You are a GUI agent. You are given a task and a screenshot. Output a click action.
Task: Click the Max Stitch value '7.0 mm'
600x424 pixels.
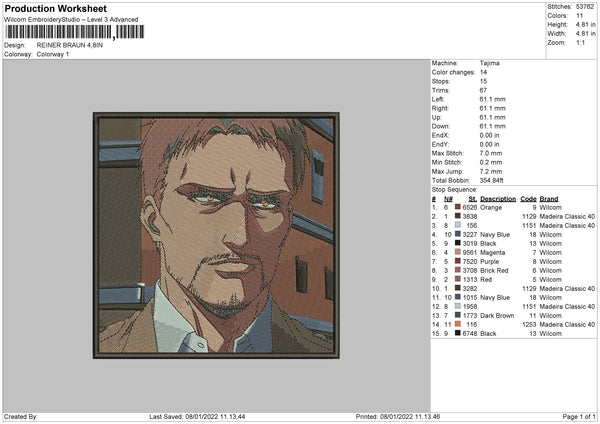[x=491, y=153]
